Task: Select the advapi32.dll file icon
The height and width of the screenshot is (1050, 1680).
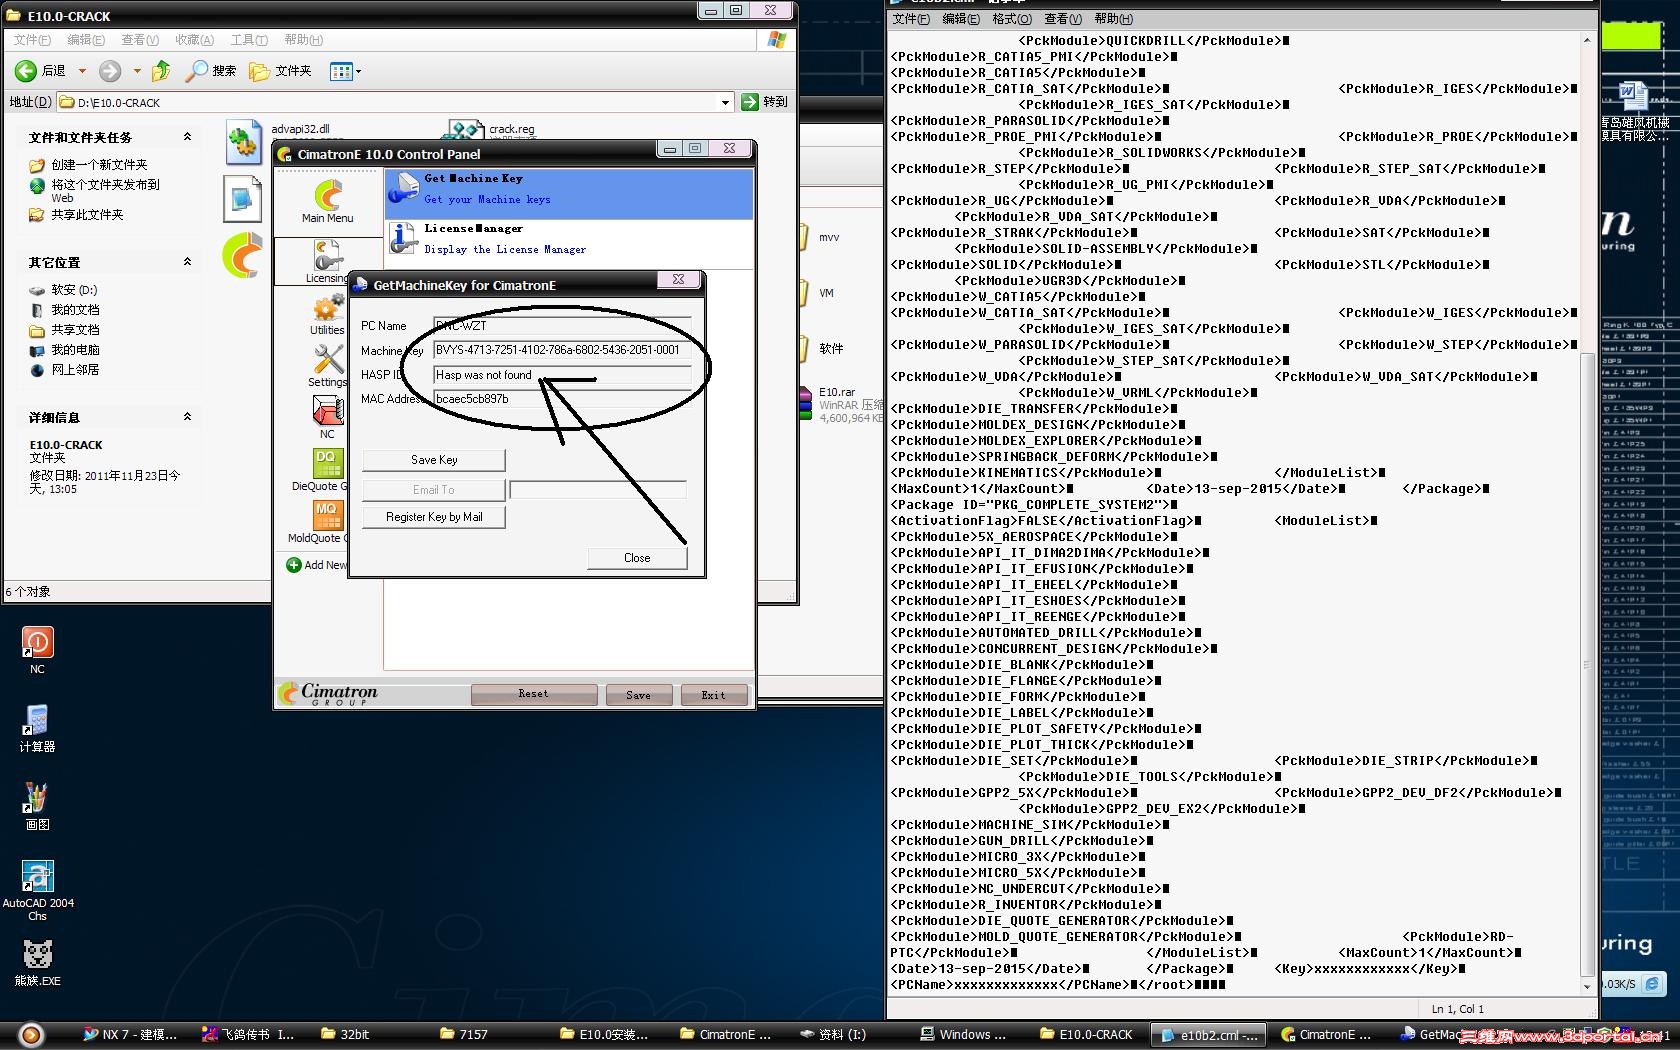Action: tap(243, 141)
